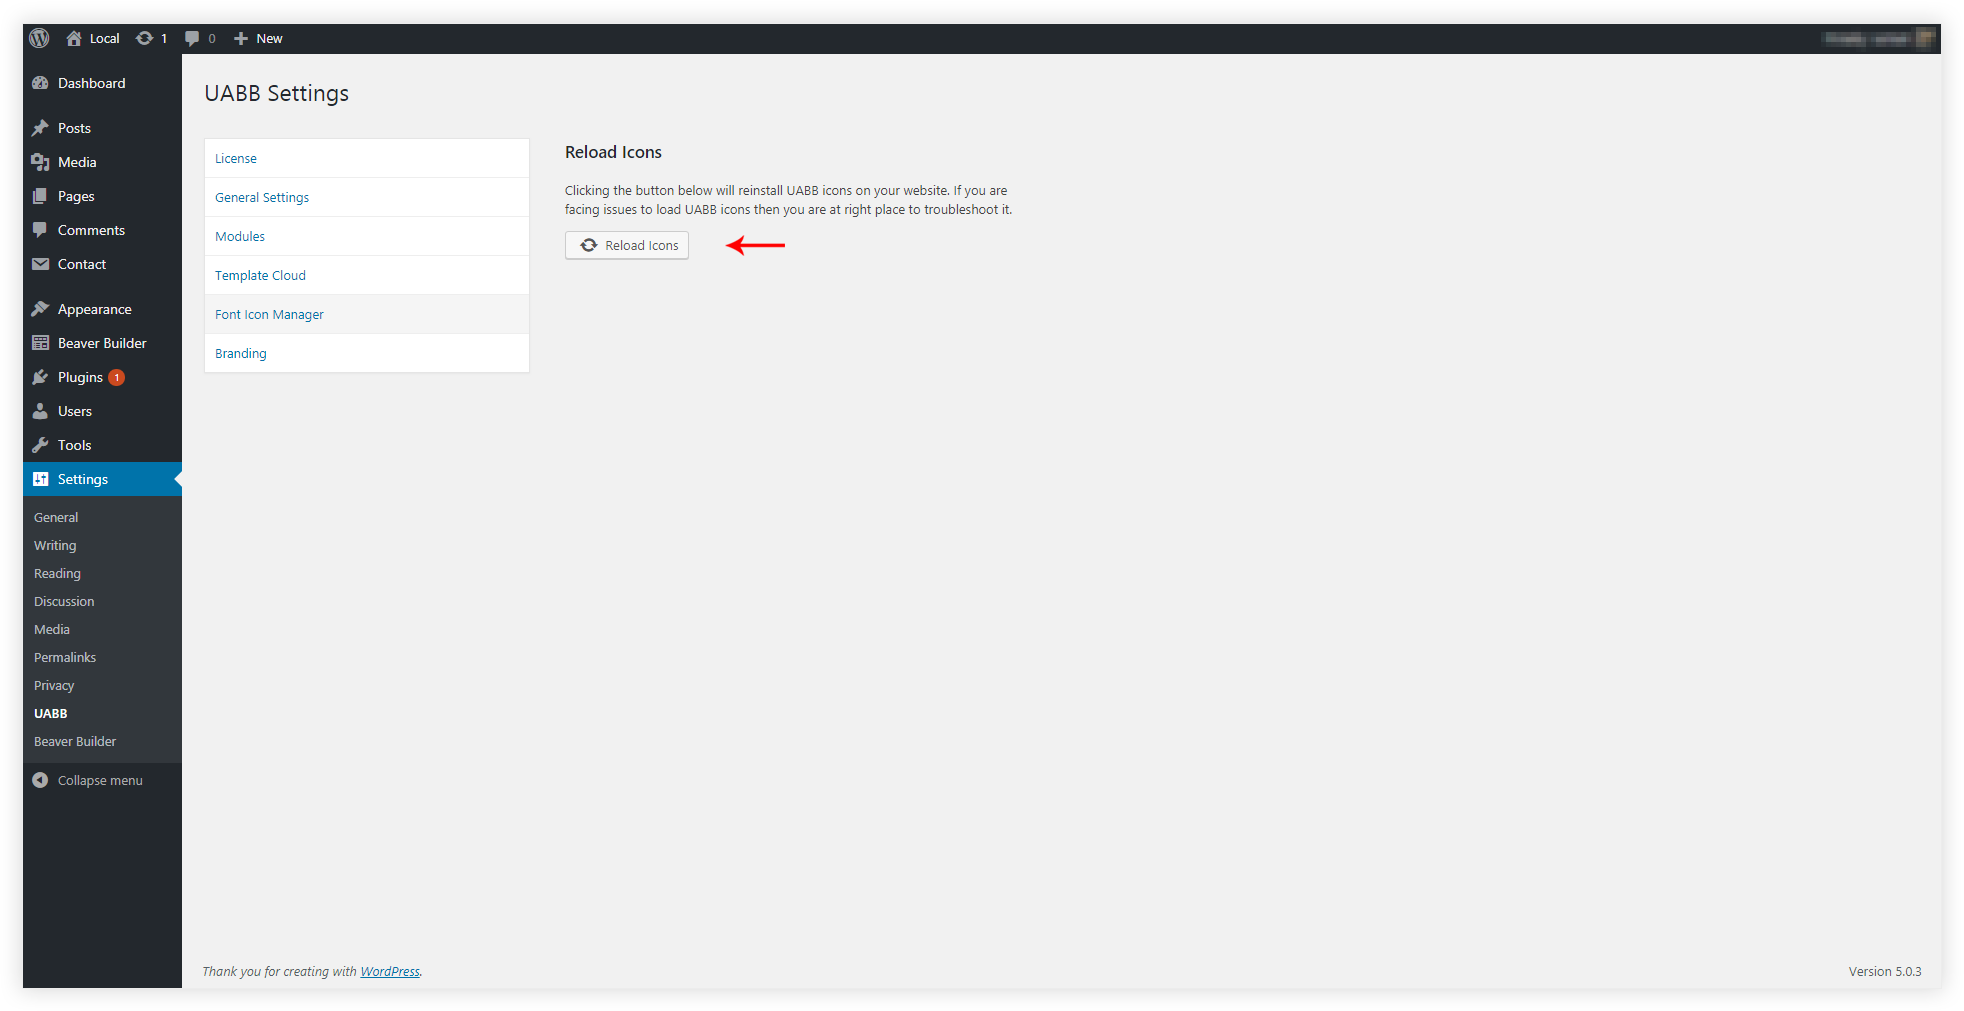Click the Appearance paintbrush icon

[x=40, y=309]
